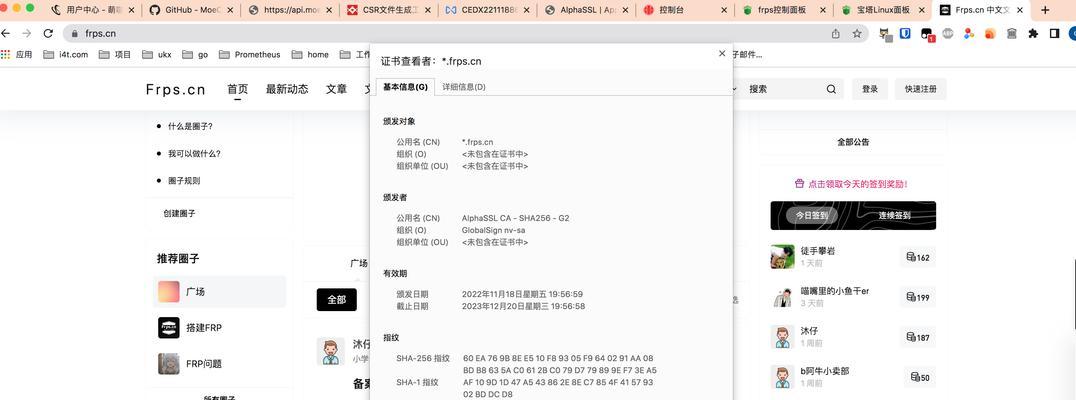
Task: Open the Bitwarden shield extension icon
Action: point(905,33)
